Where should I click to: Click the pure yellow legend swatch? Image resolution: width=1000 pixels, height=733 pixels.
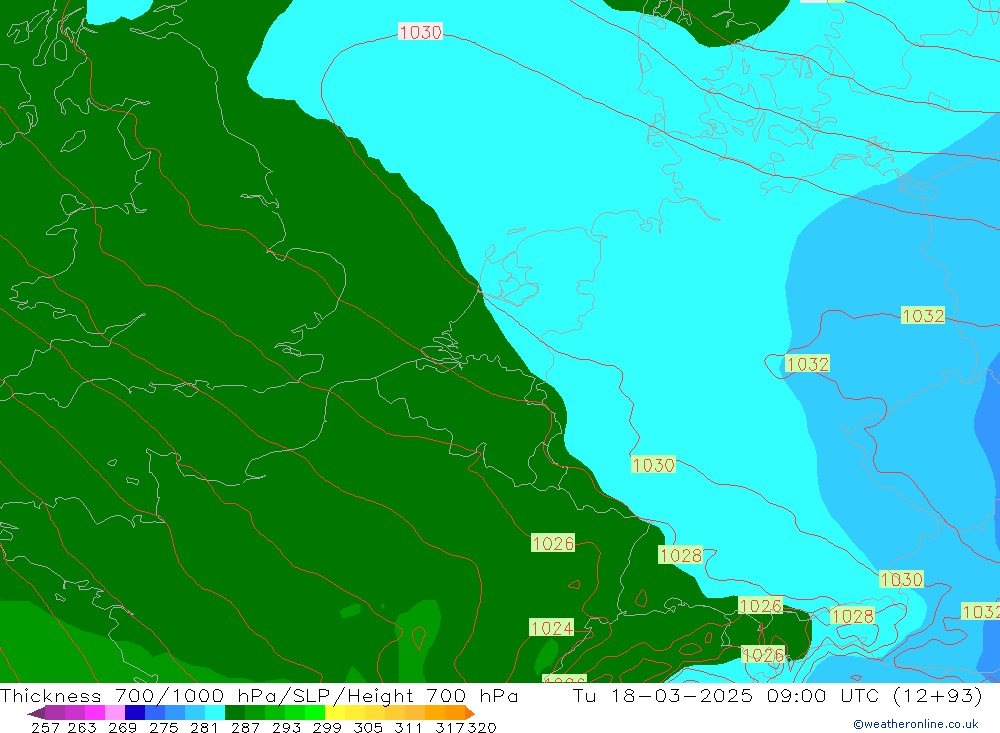coord(335,713)
